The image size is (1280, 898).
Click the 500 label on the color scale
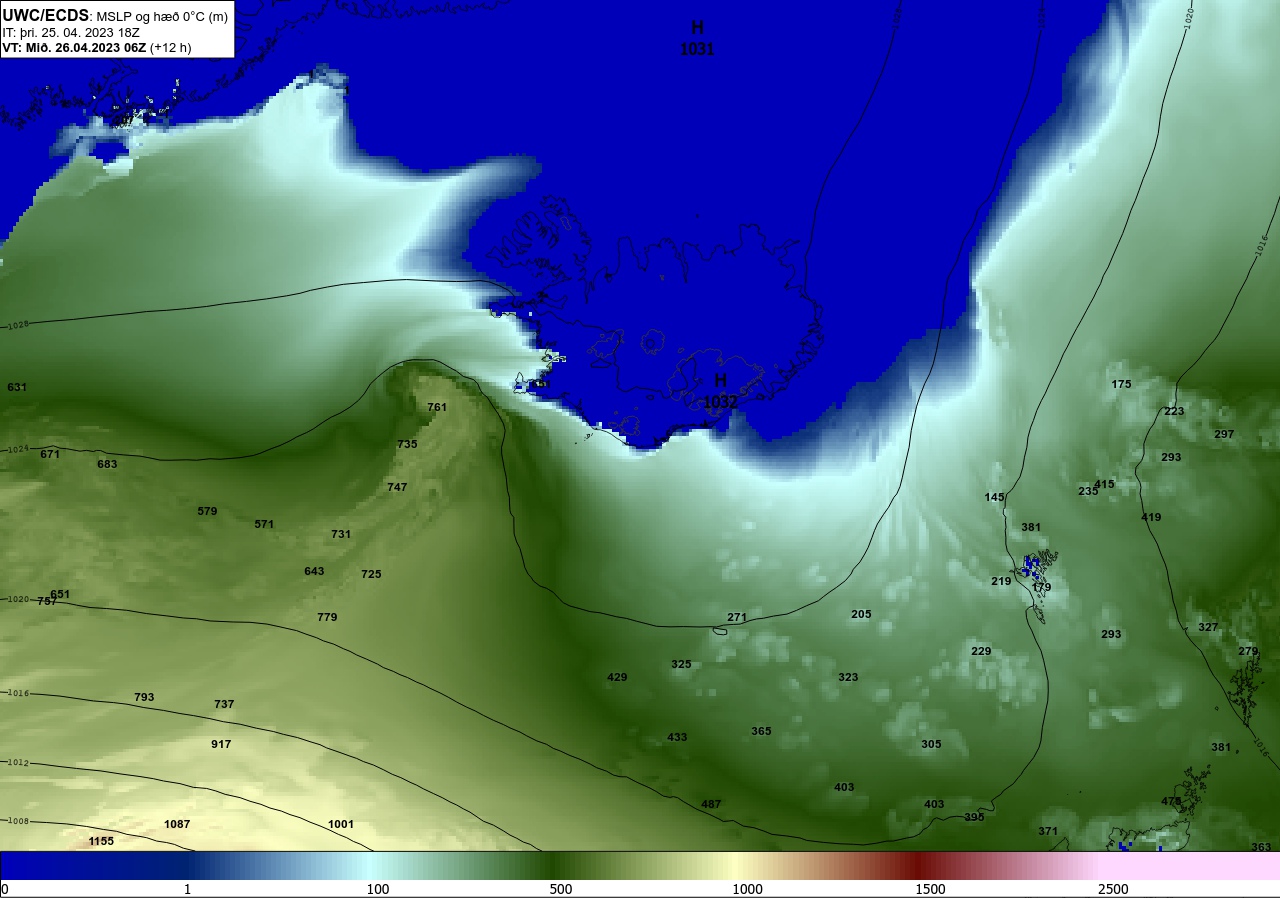click(x=561, y=889)
